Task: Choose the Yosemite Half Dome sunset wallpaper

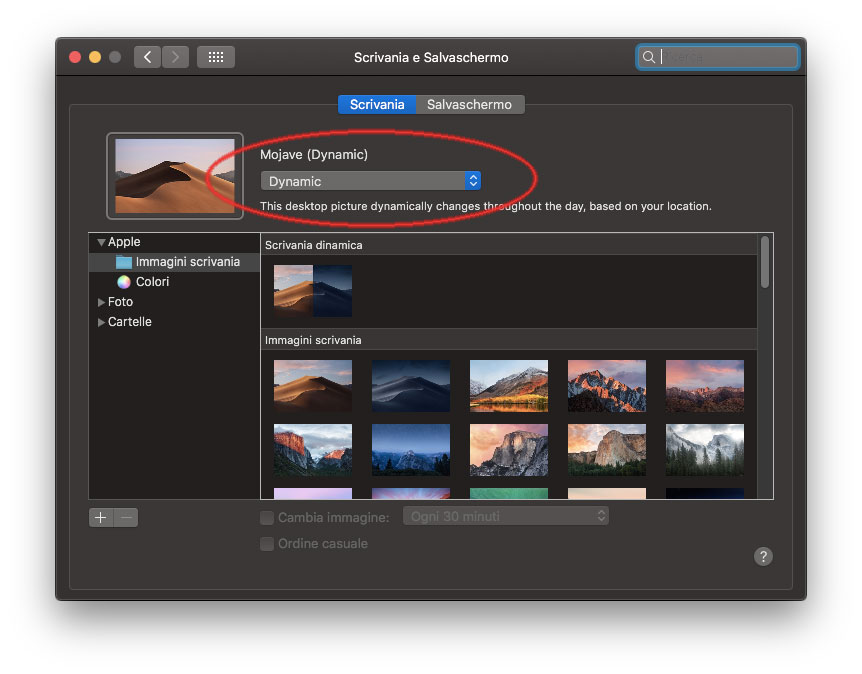Action: coord(509,450)
